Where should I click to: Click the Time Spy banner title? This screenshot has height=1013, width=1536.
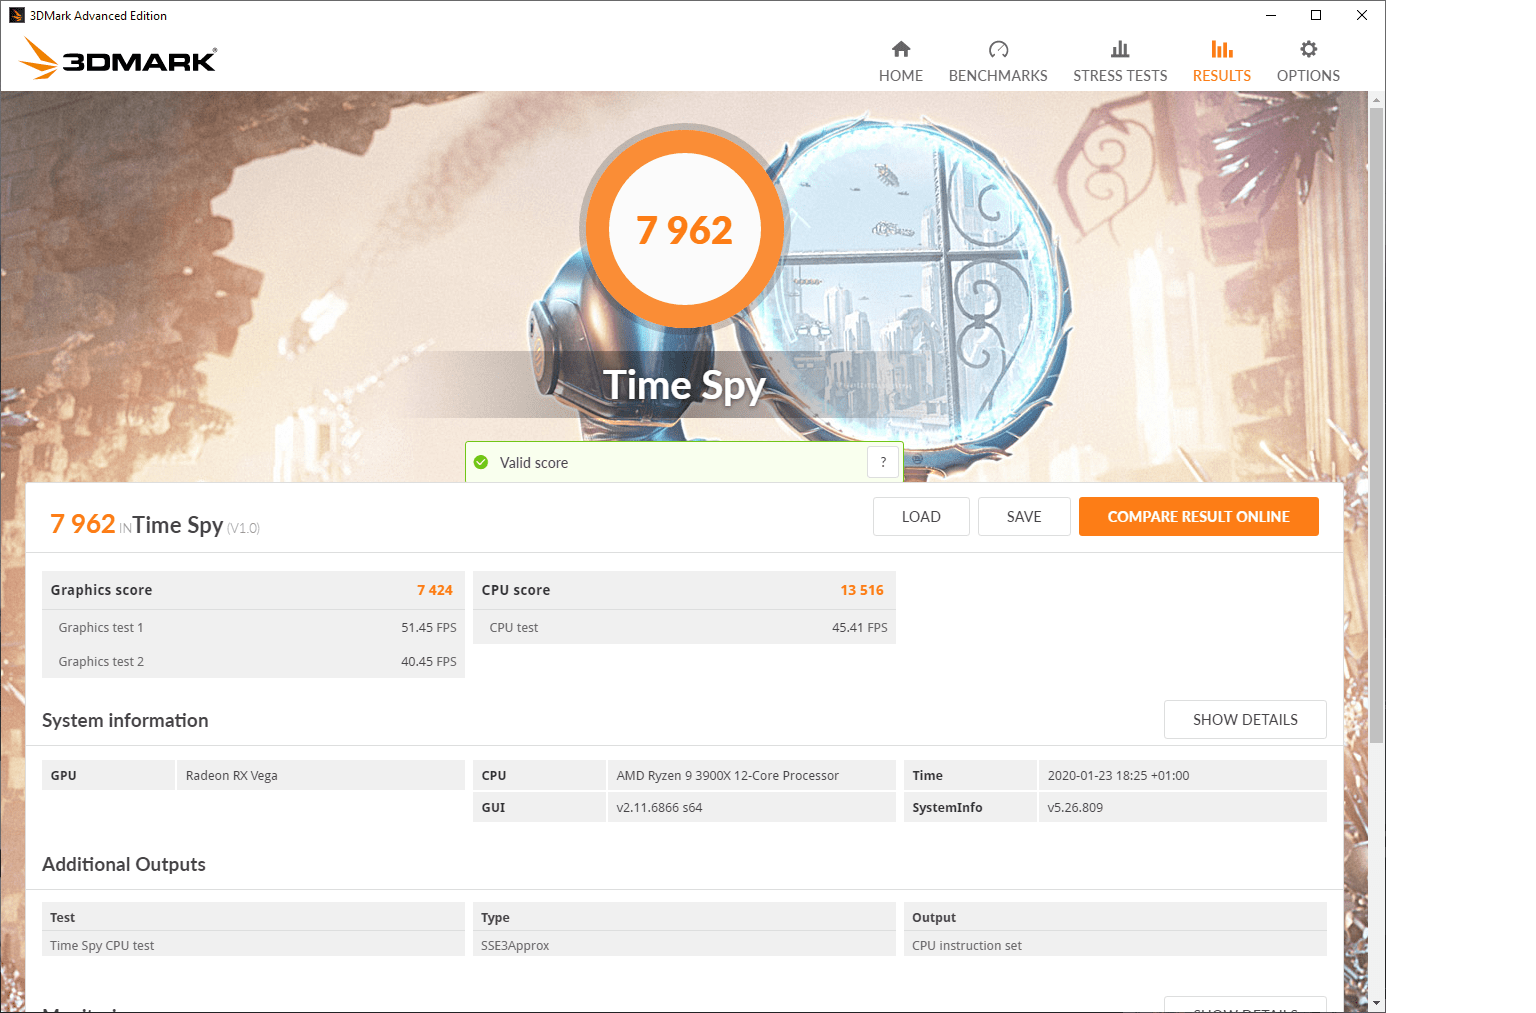click(685, 385)
